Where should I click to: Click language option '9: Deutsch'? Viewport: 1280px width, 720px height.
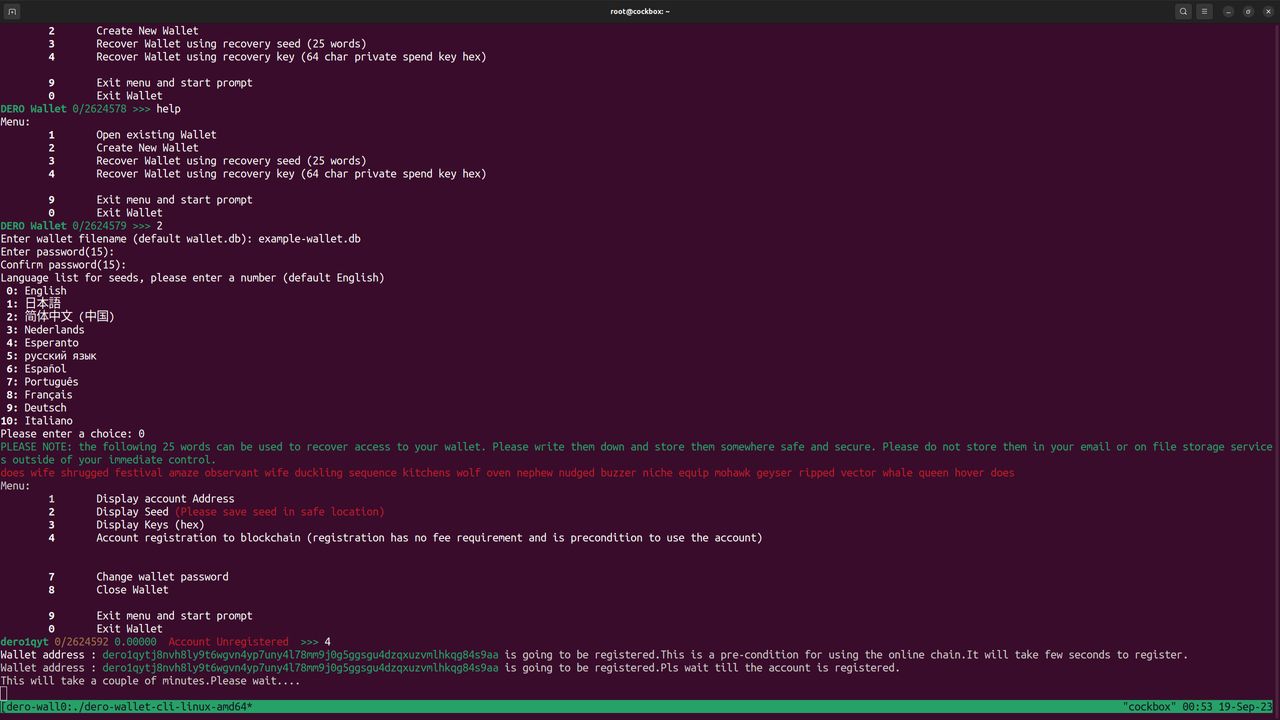pos(36,407)
